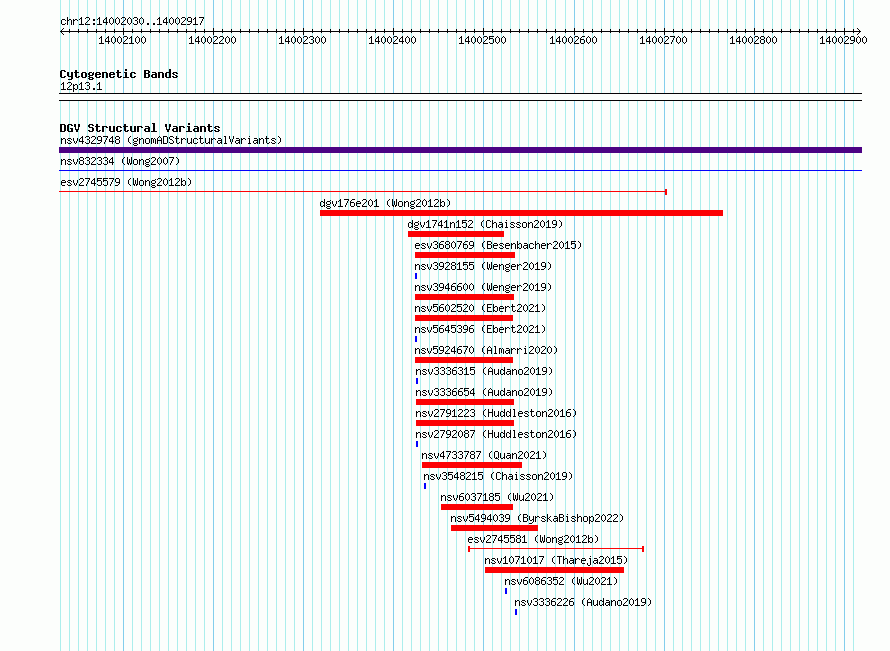Select the nsv3336654 red variant bar
This screenshot has width=890, height=651.
465,402
